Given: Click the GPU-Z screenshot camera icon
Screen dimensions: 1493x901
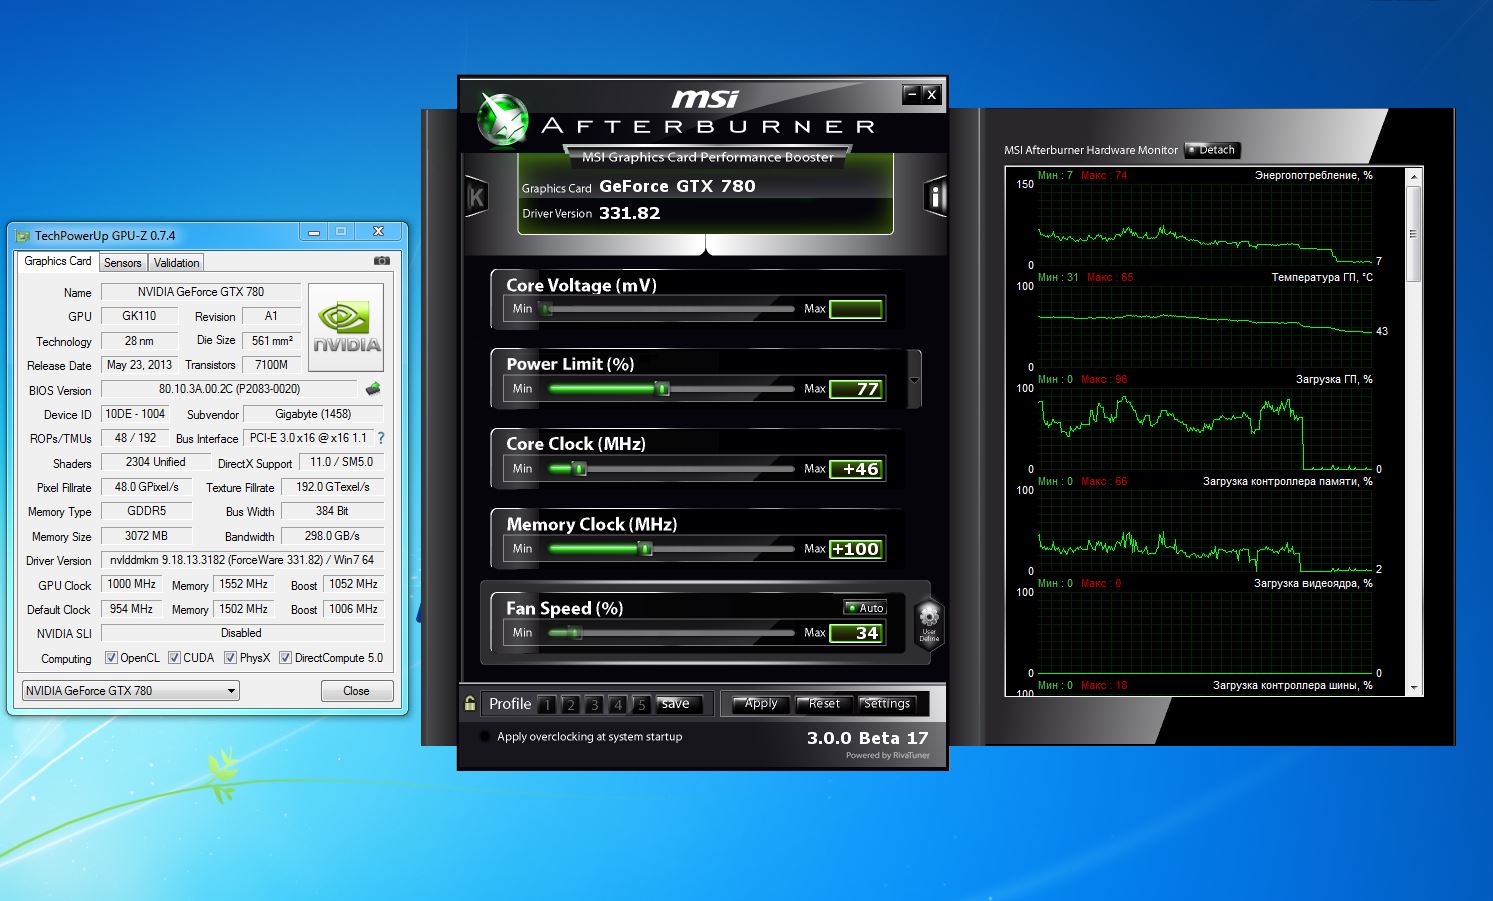Looking at the screenshot, I should point(382,261).
